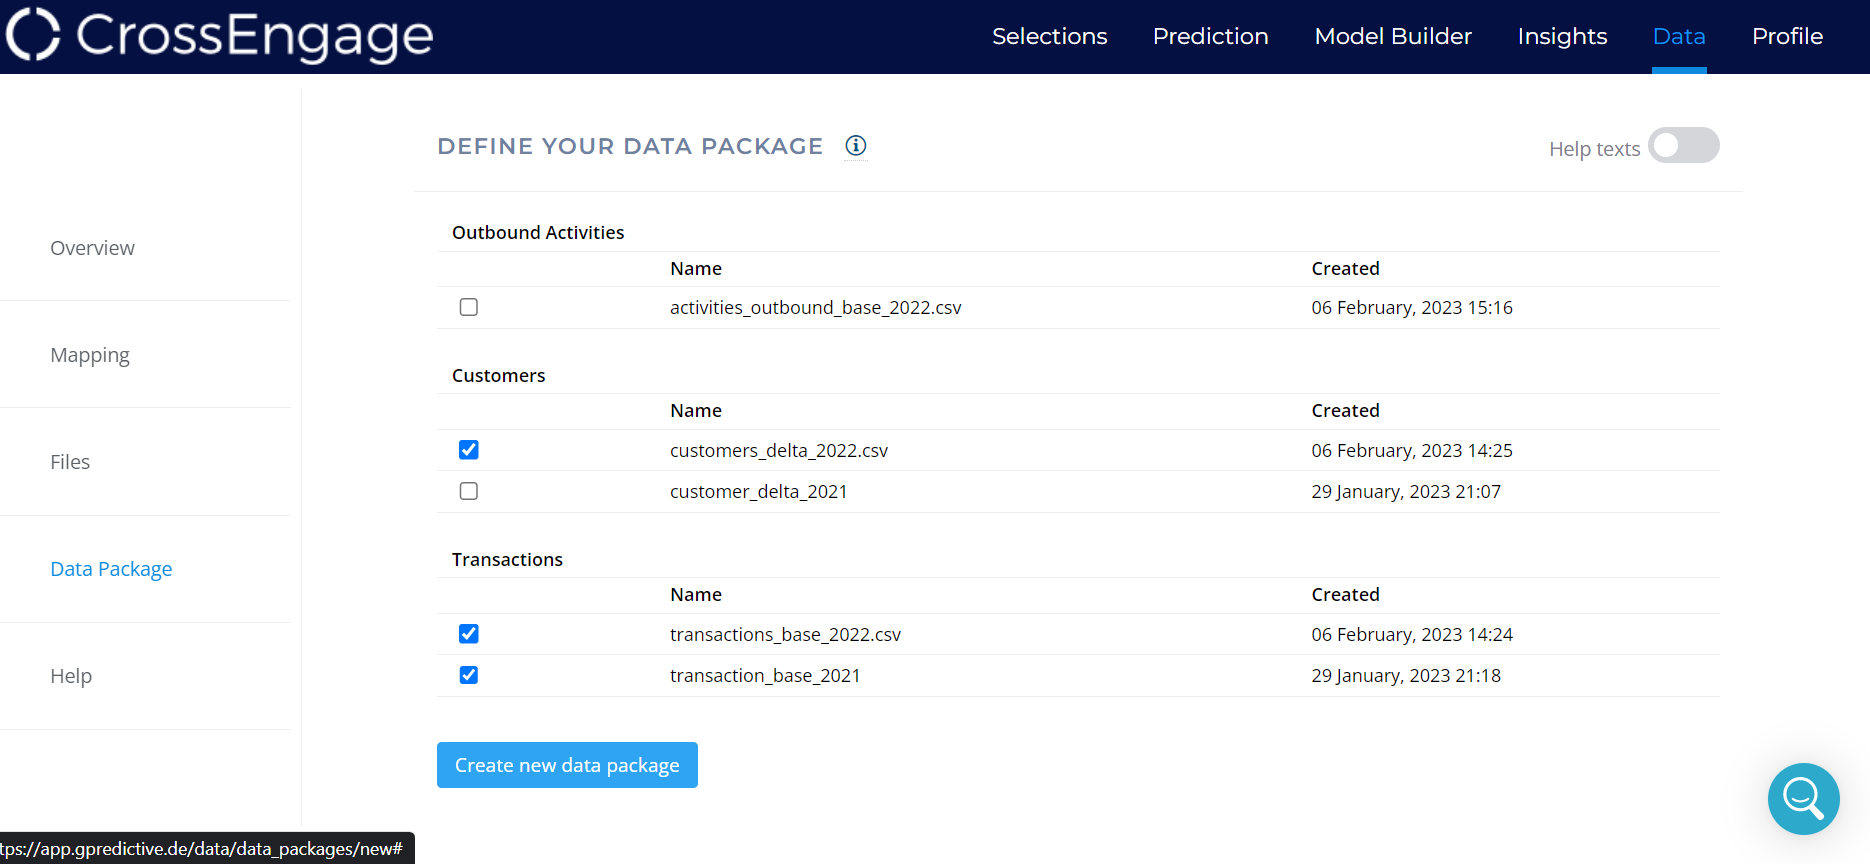
Task: Switch to the Insights page
Action: (x=1562, y=37)
